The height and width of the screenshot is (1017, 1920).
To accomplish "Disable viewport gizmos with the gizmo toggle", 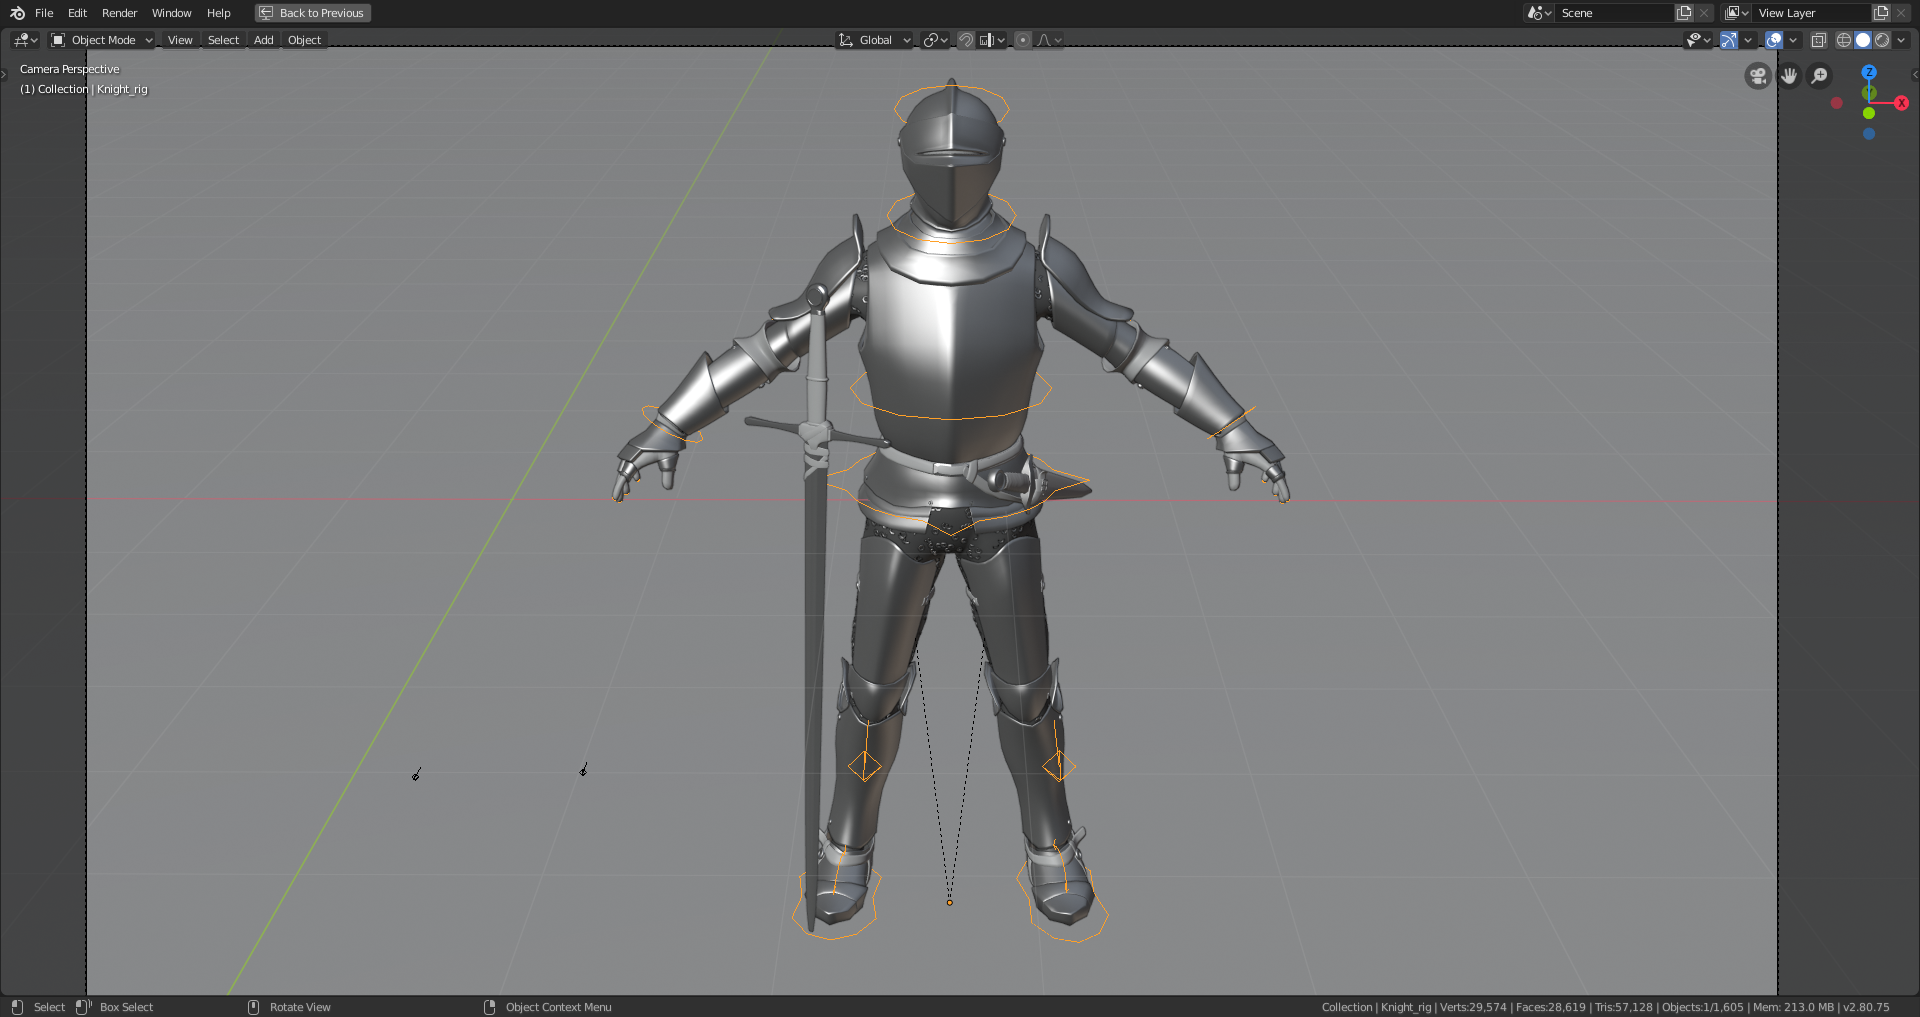I will (1729, 40).
